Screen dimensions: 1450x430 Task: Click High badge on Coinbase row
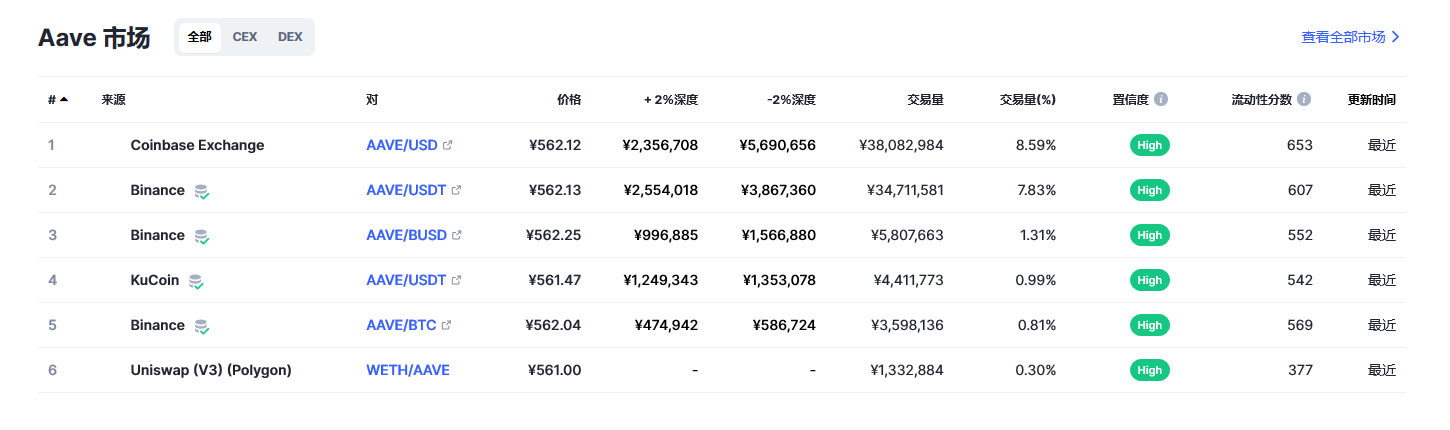coord(1150,145)
